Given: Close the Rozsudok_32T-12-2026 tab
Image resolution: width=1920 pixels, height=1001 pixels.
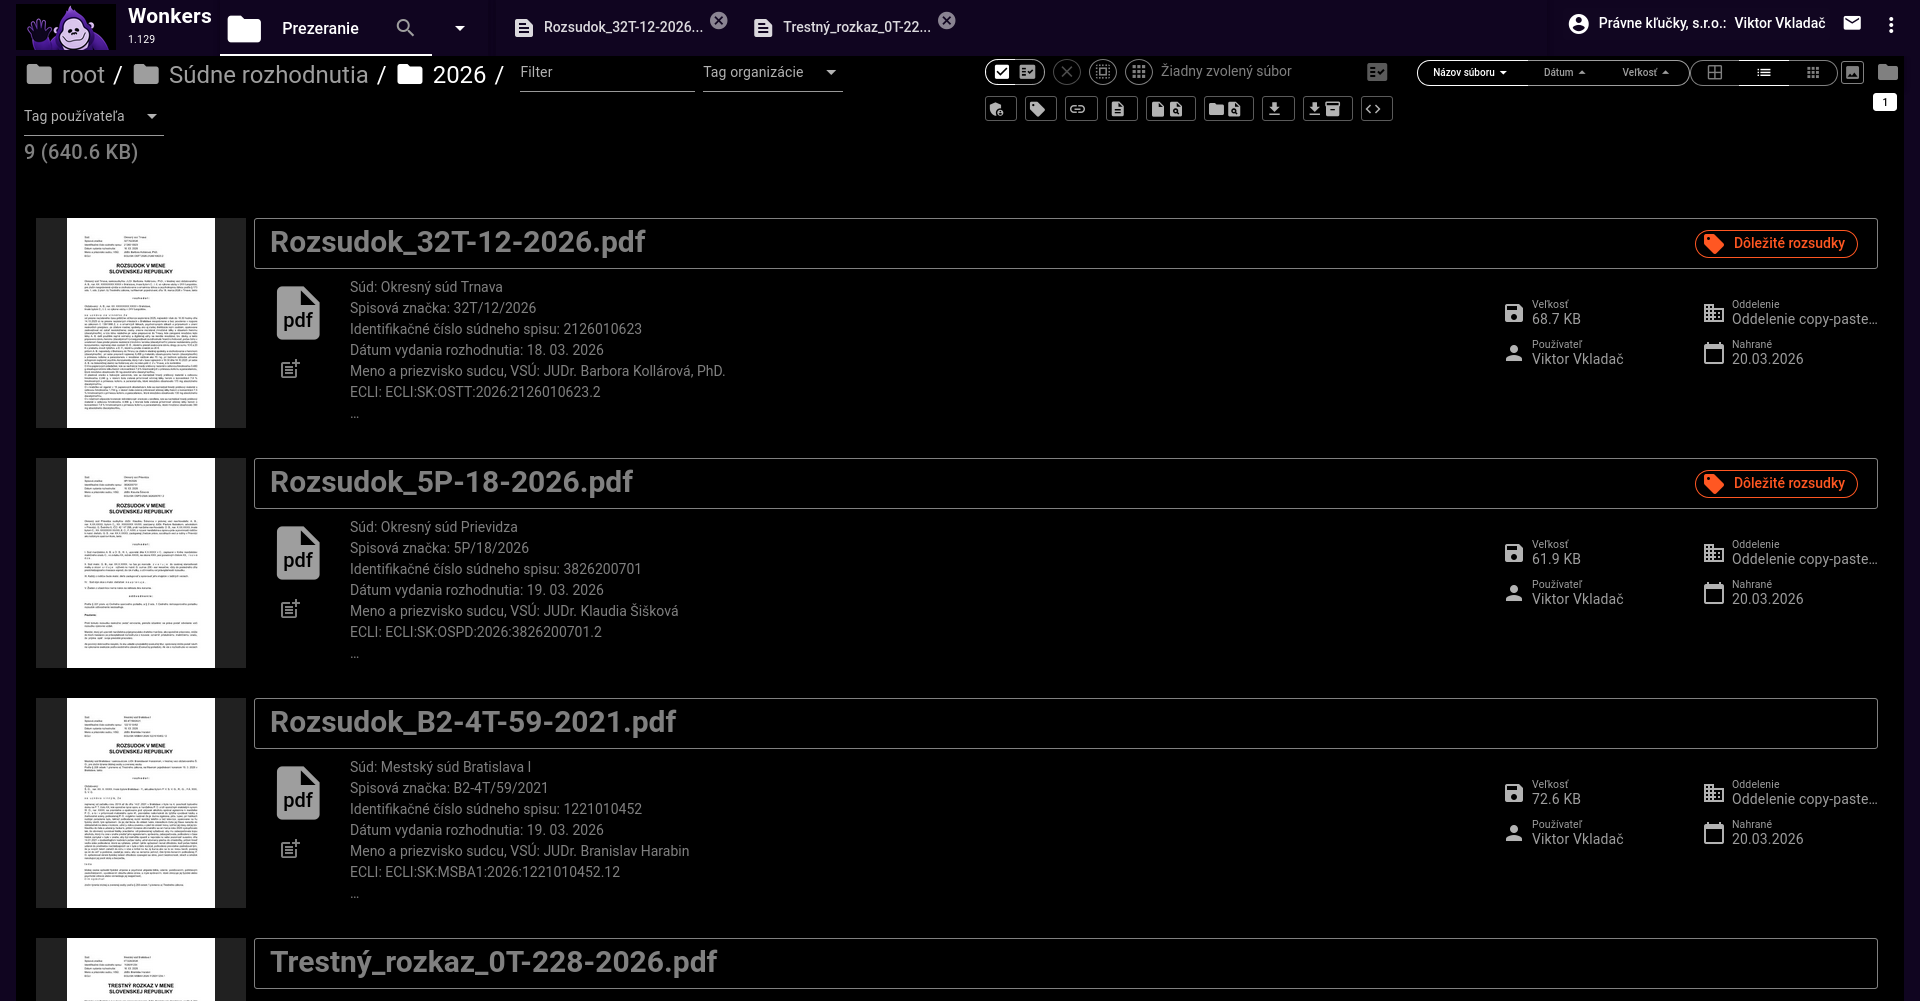Looking at the screenshot, I should 719,20.
